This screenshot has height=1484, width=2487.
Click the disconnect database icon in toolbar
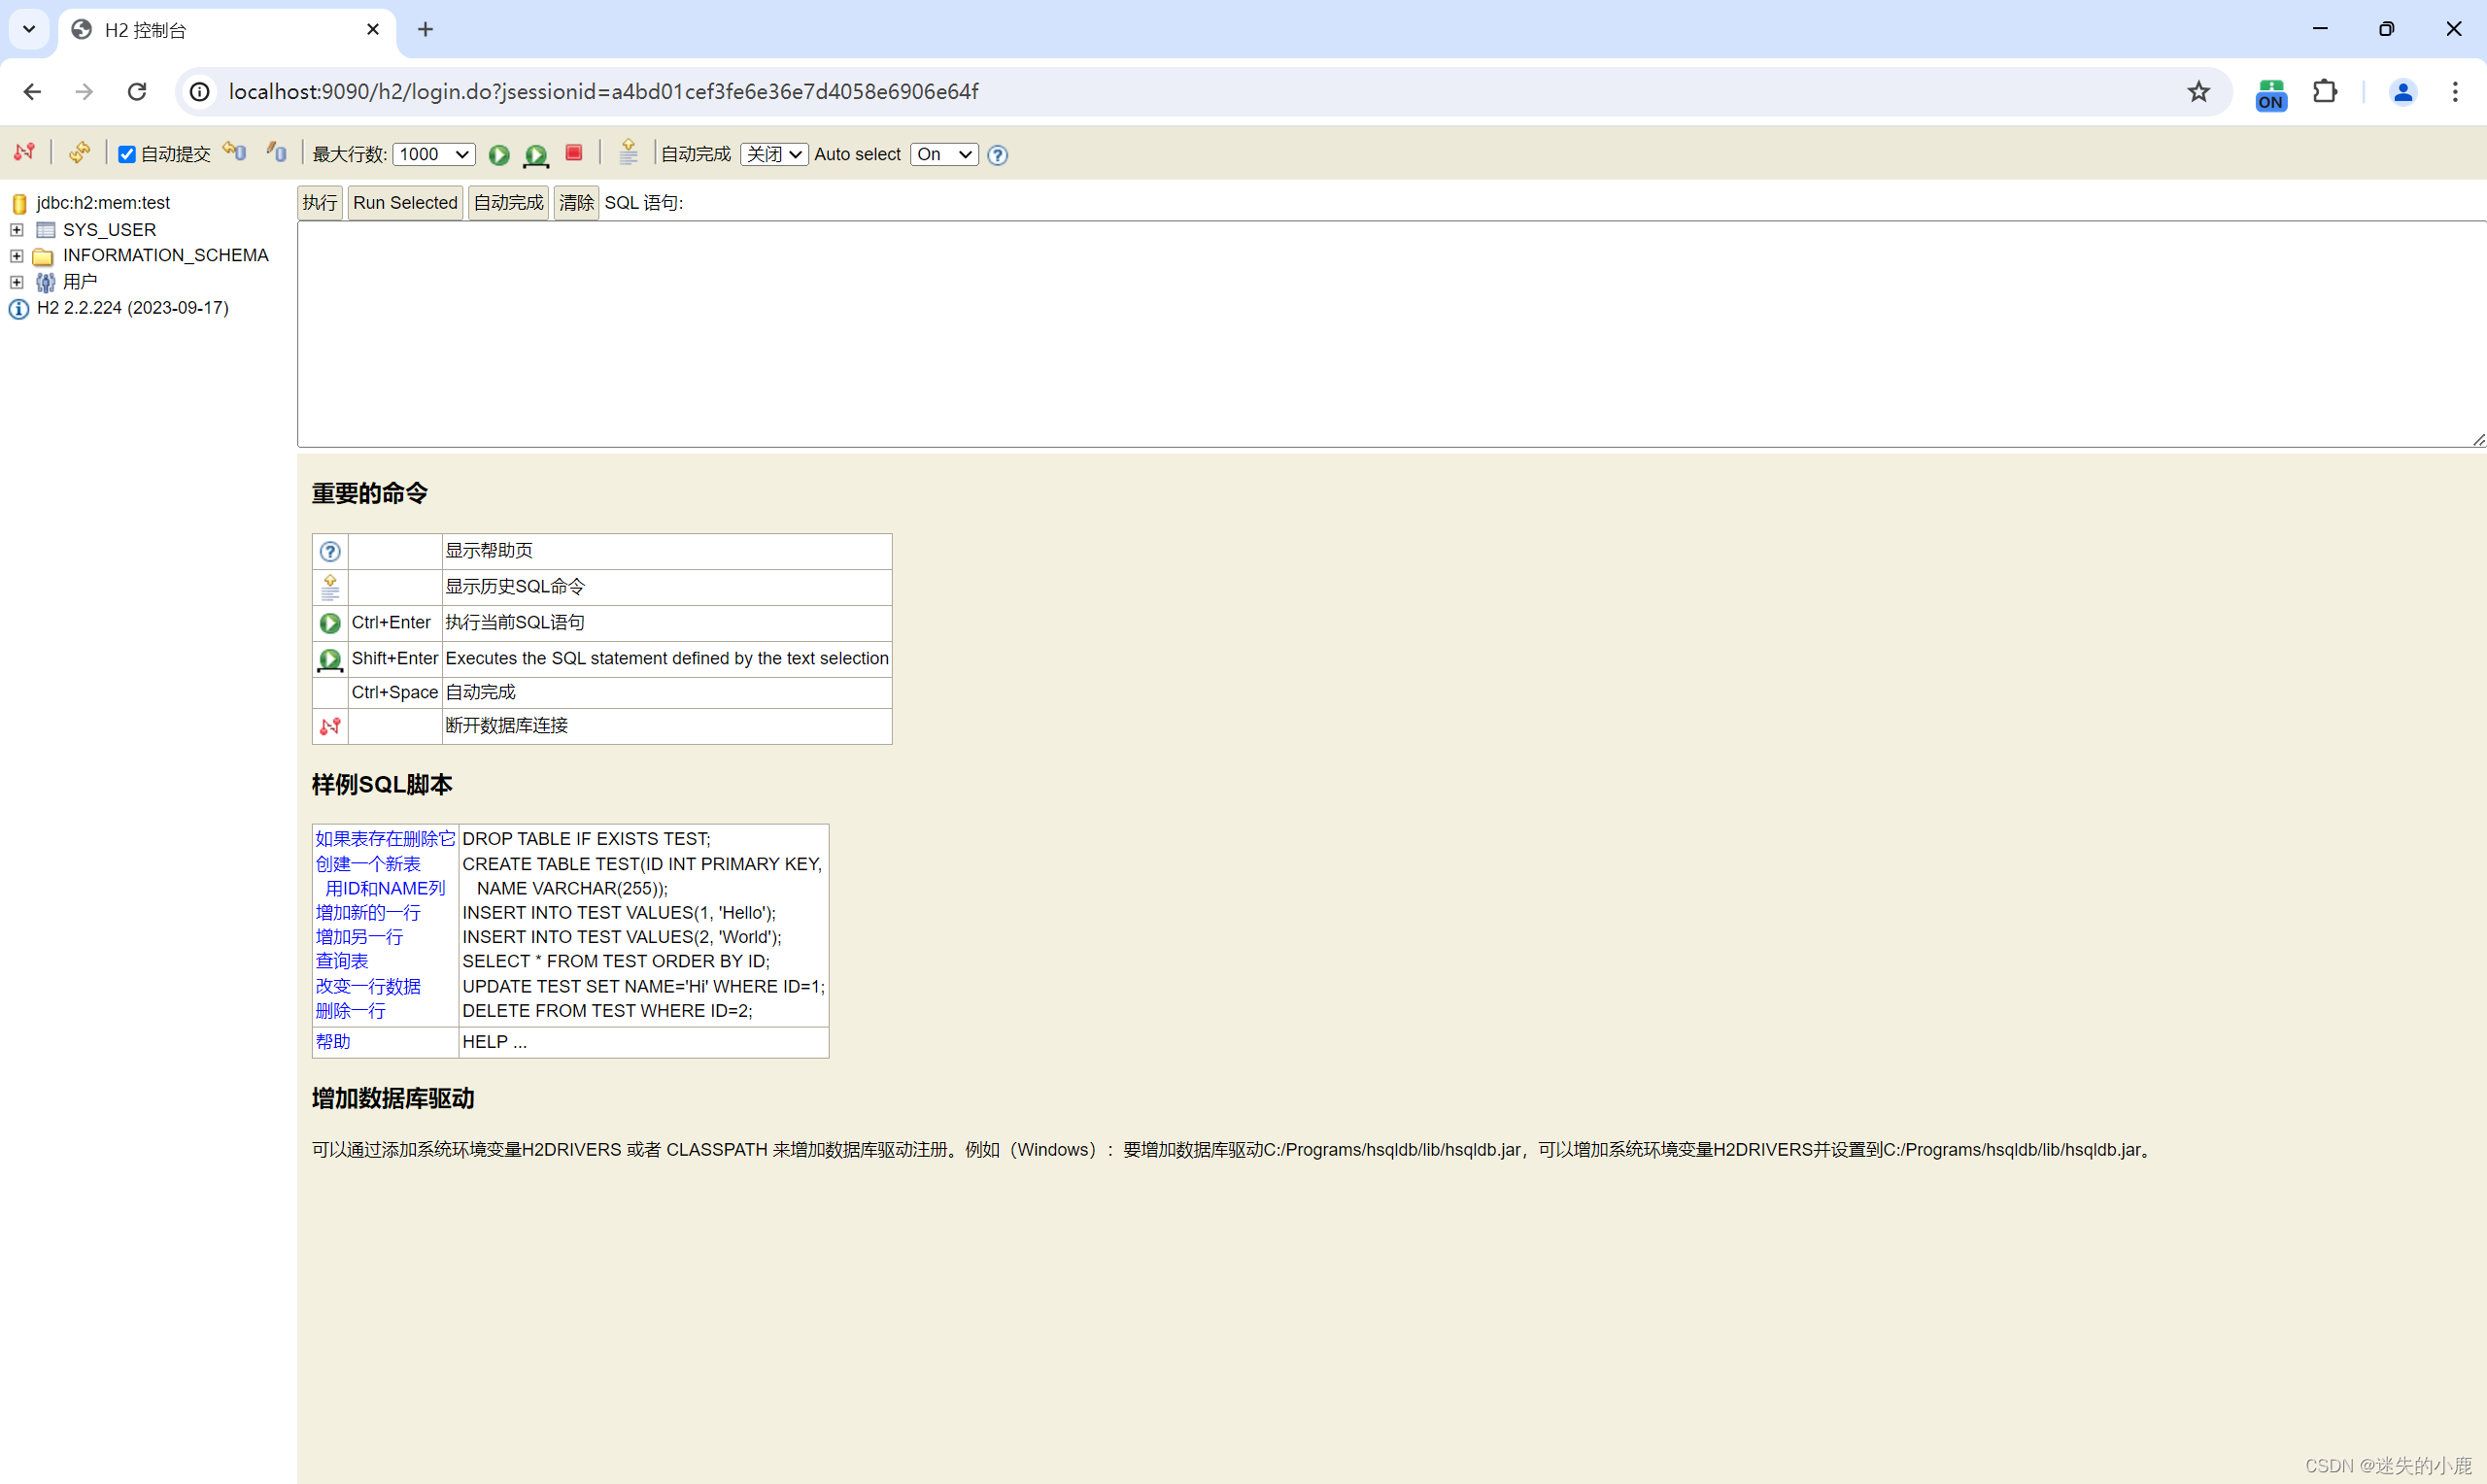coord(25,152)
